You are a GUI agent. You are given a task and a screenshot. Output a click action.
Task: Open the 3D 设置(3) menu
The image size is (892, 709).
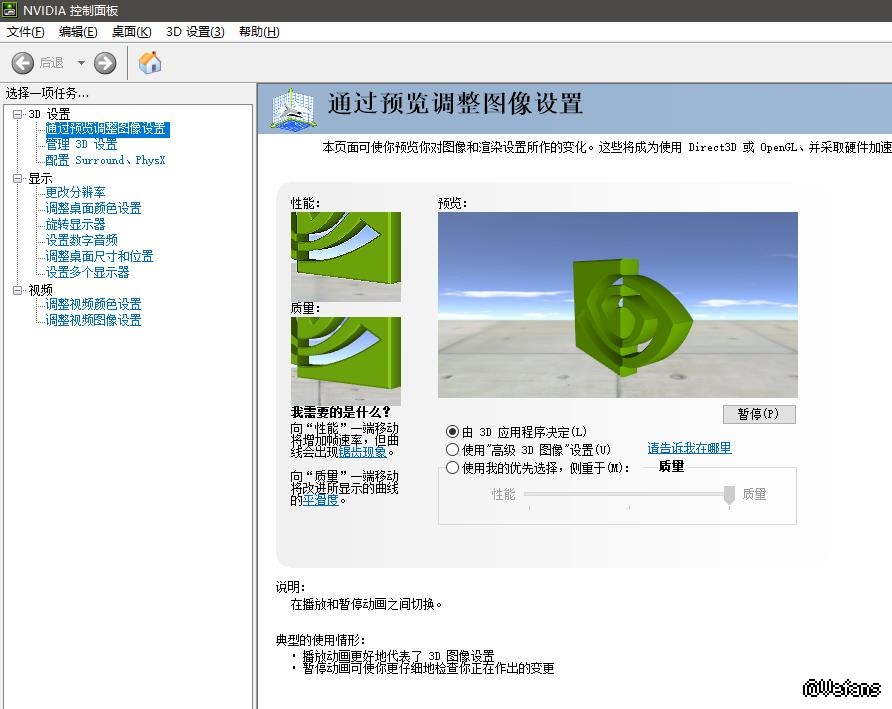tap(195, 32)
